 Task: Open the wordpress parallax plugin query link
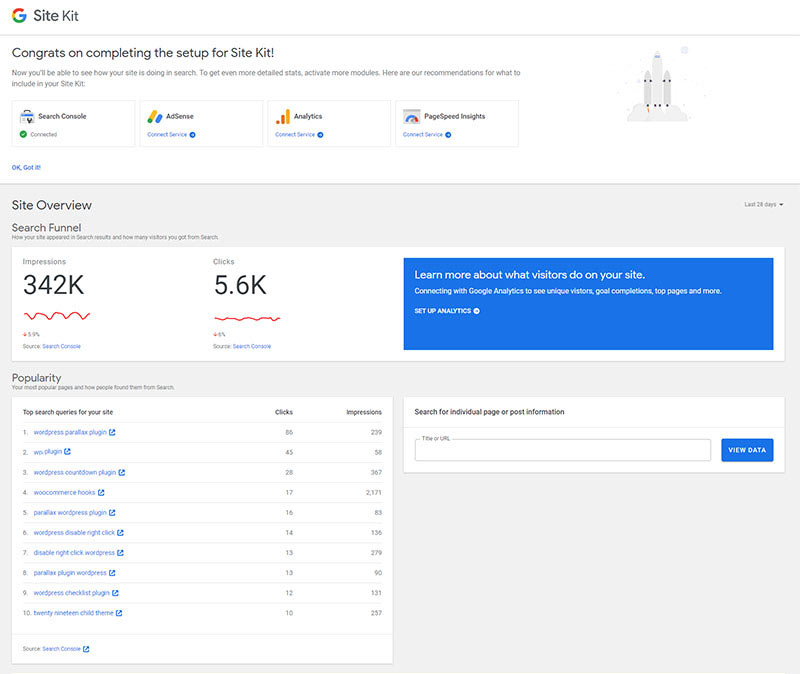70,433
